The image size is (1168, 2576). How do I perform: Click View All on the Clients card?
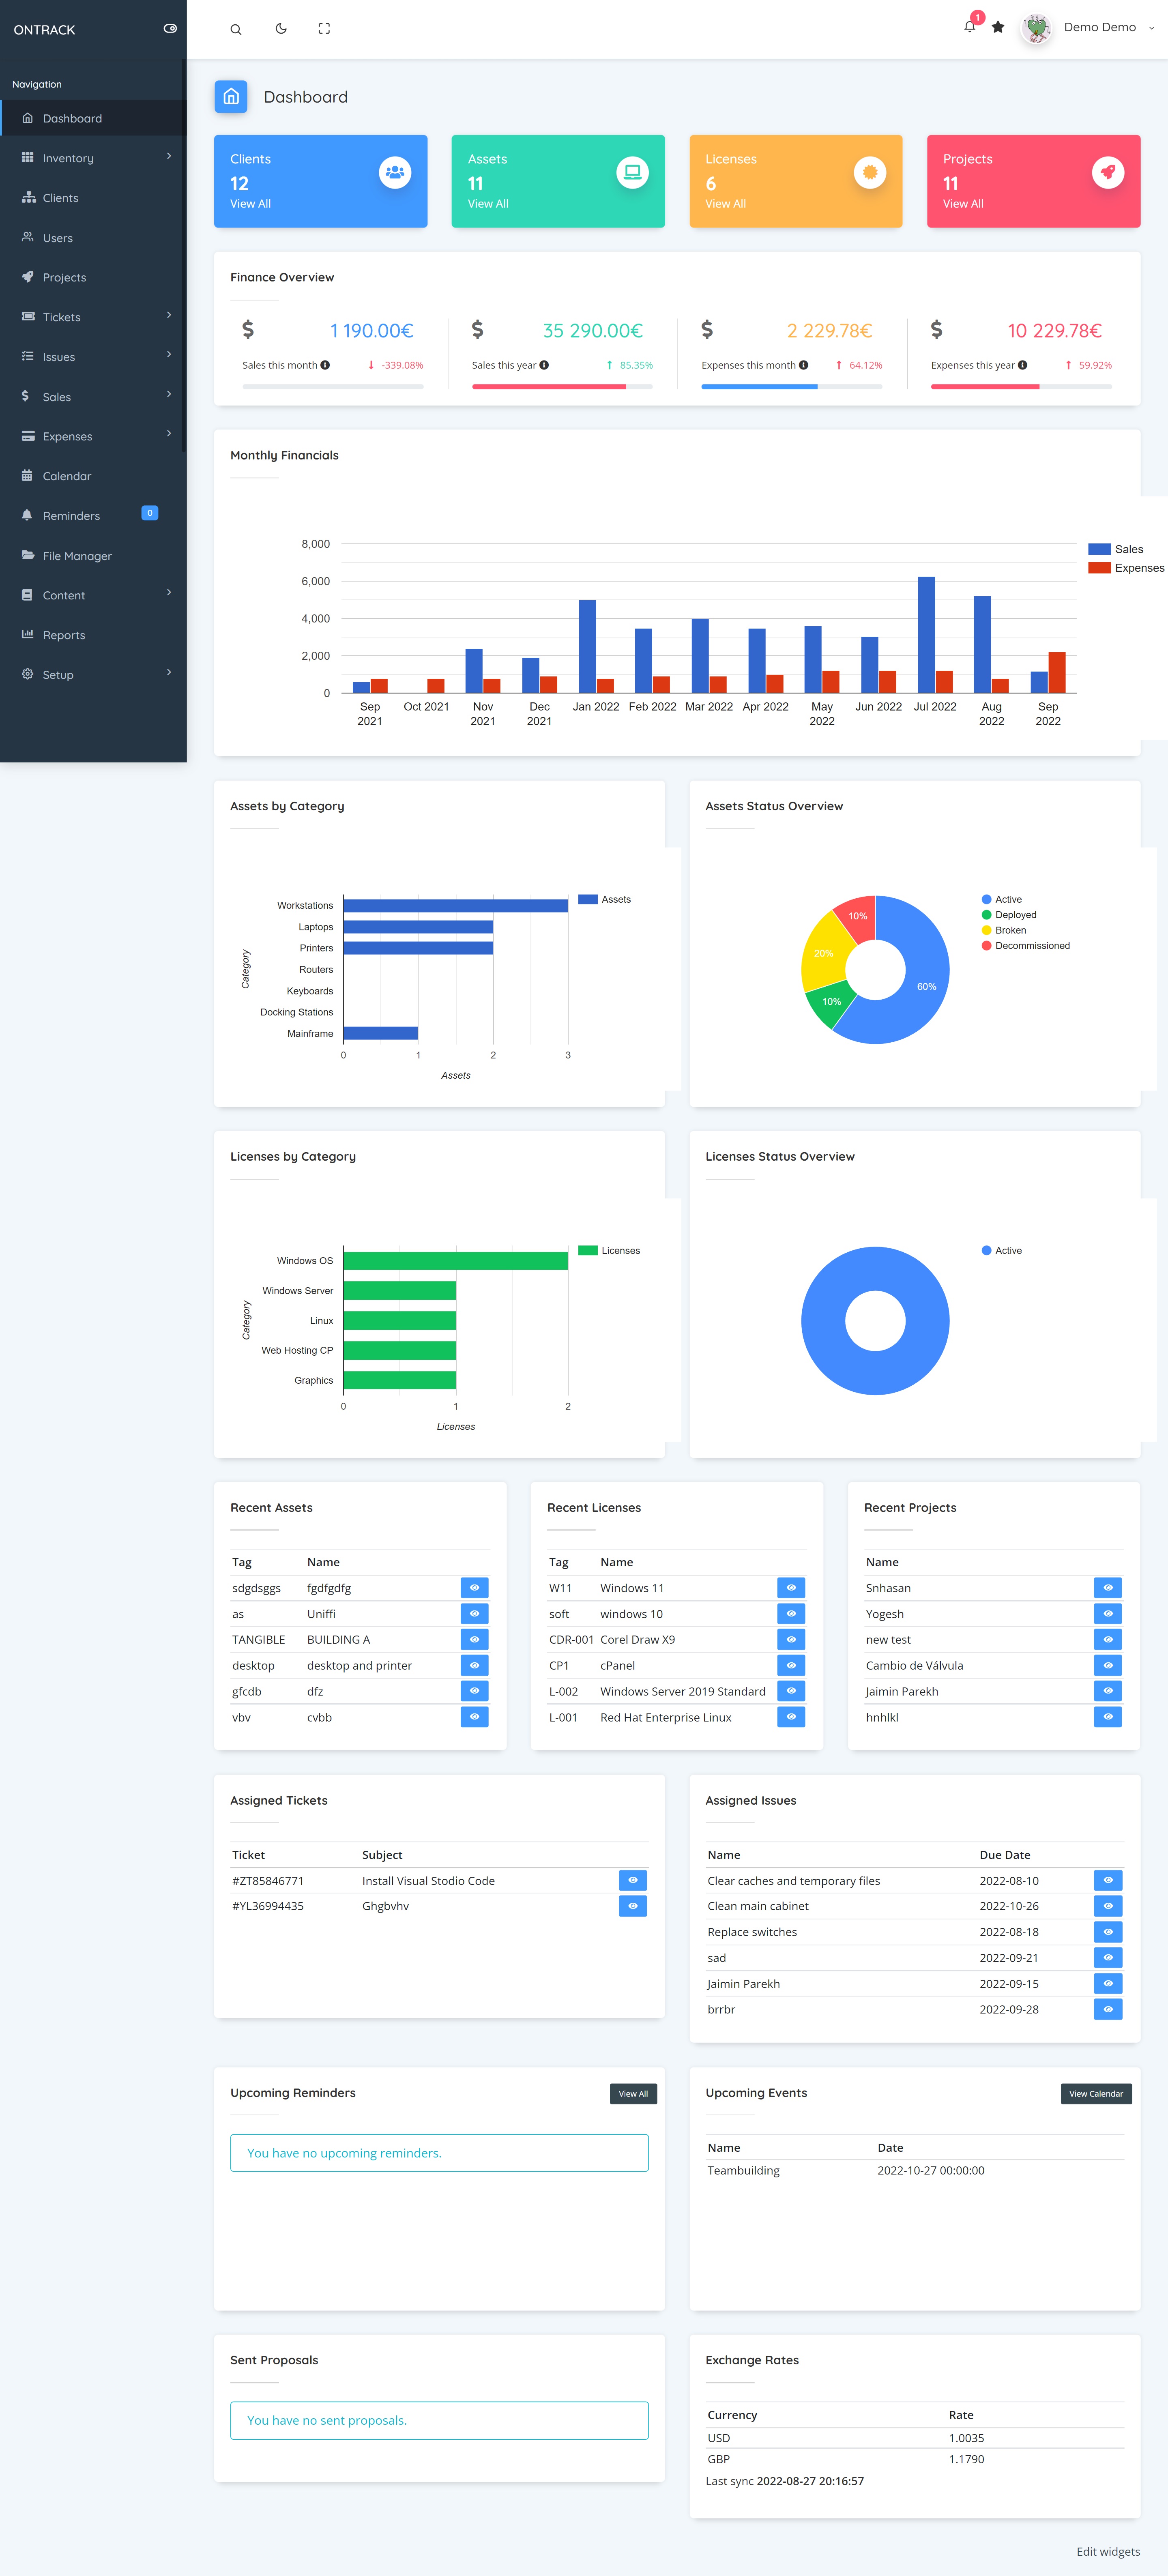(250, 204)
